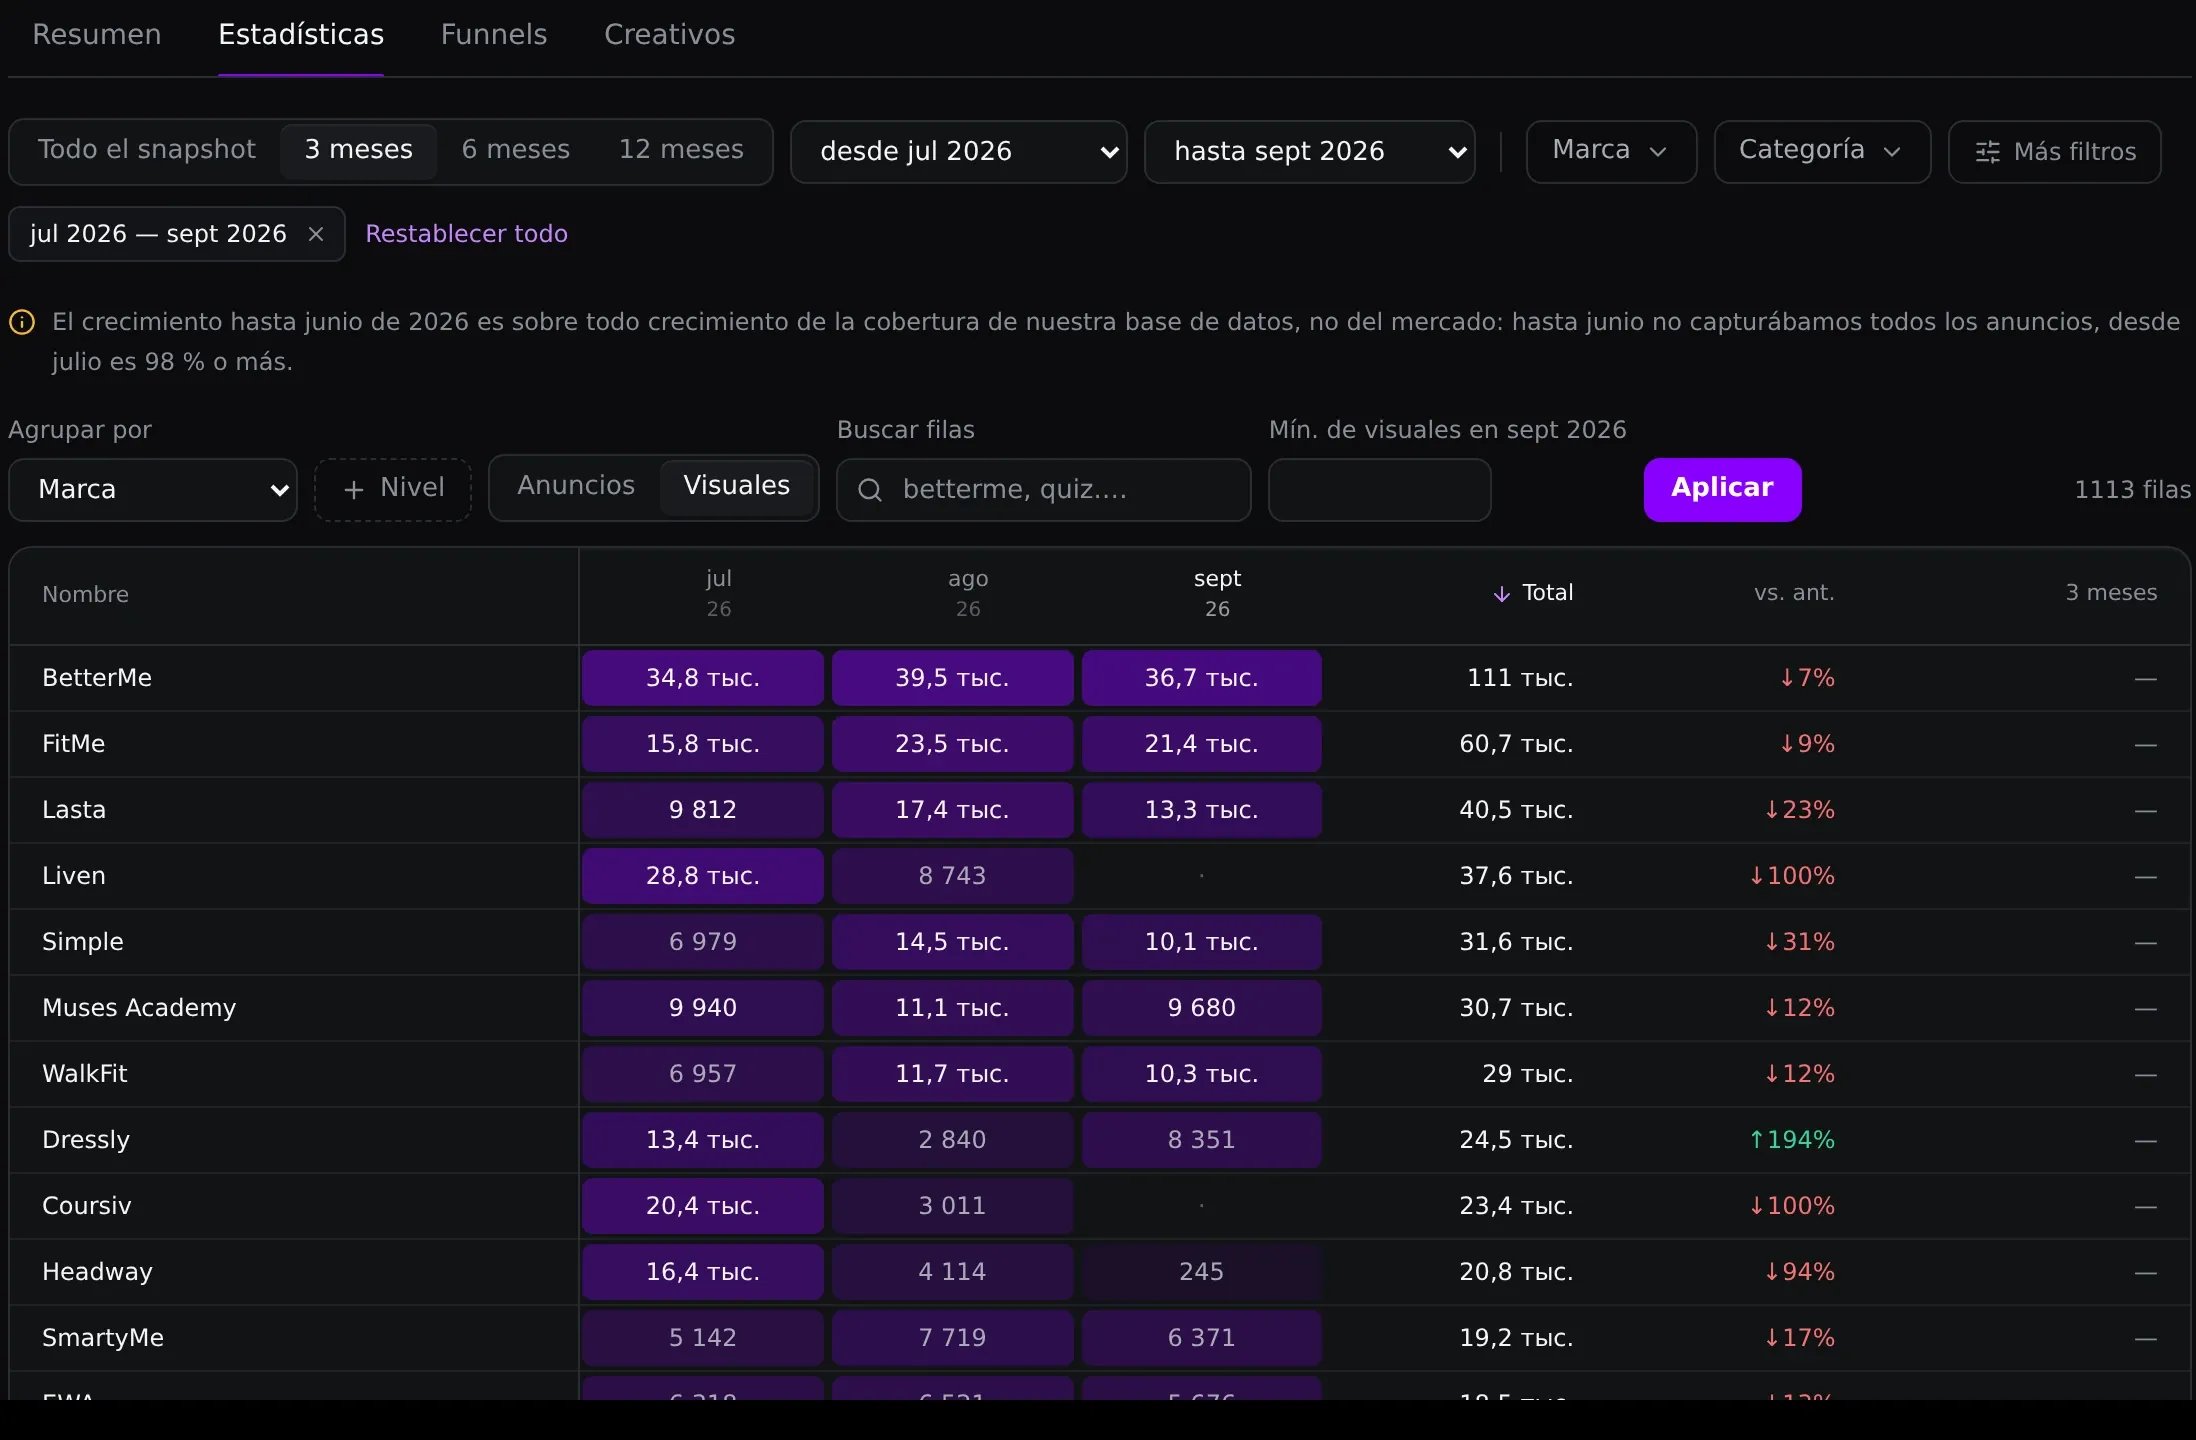The height and width of the screenshot is (1440, 2196).
Task: Select the Visuales view toggle
Action: [737, 486]
